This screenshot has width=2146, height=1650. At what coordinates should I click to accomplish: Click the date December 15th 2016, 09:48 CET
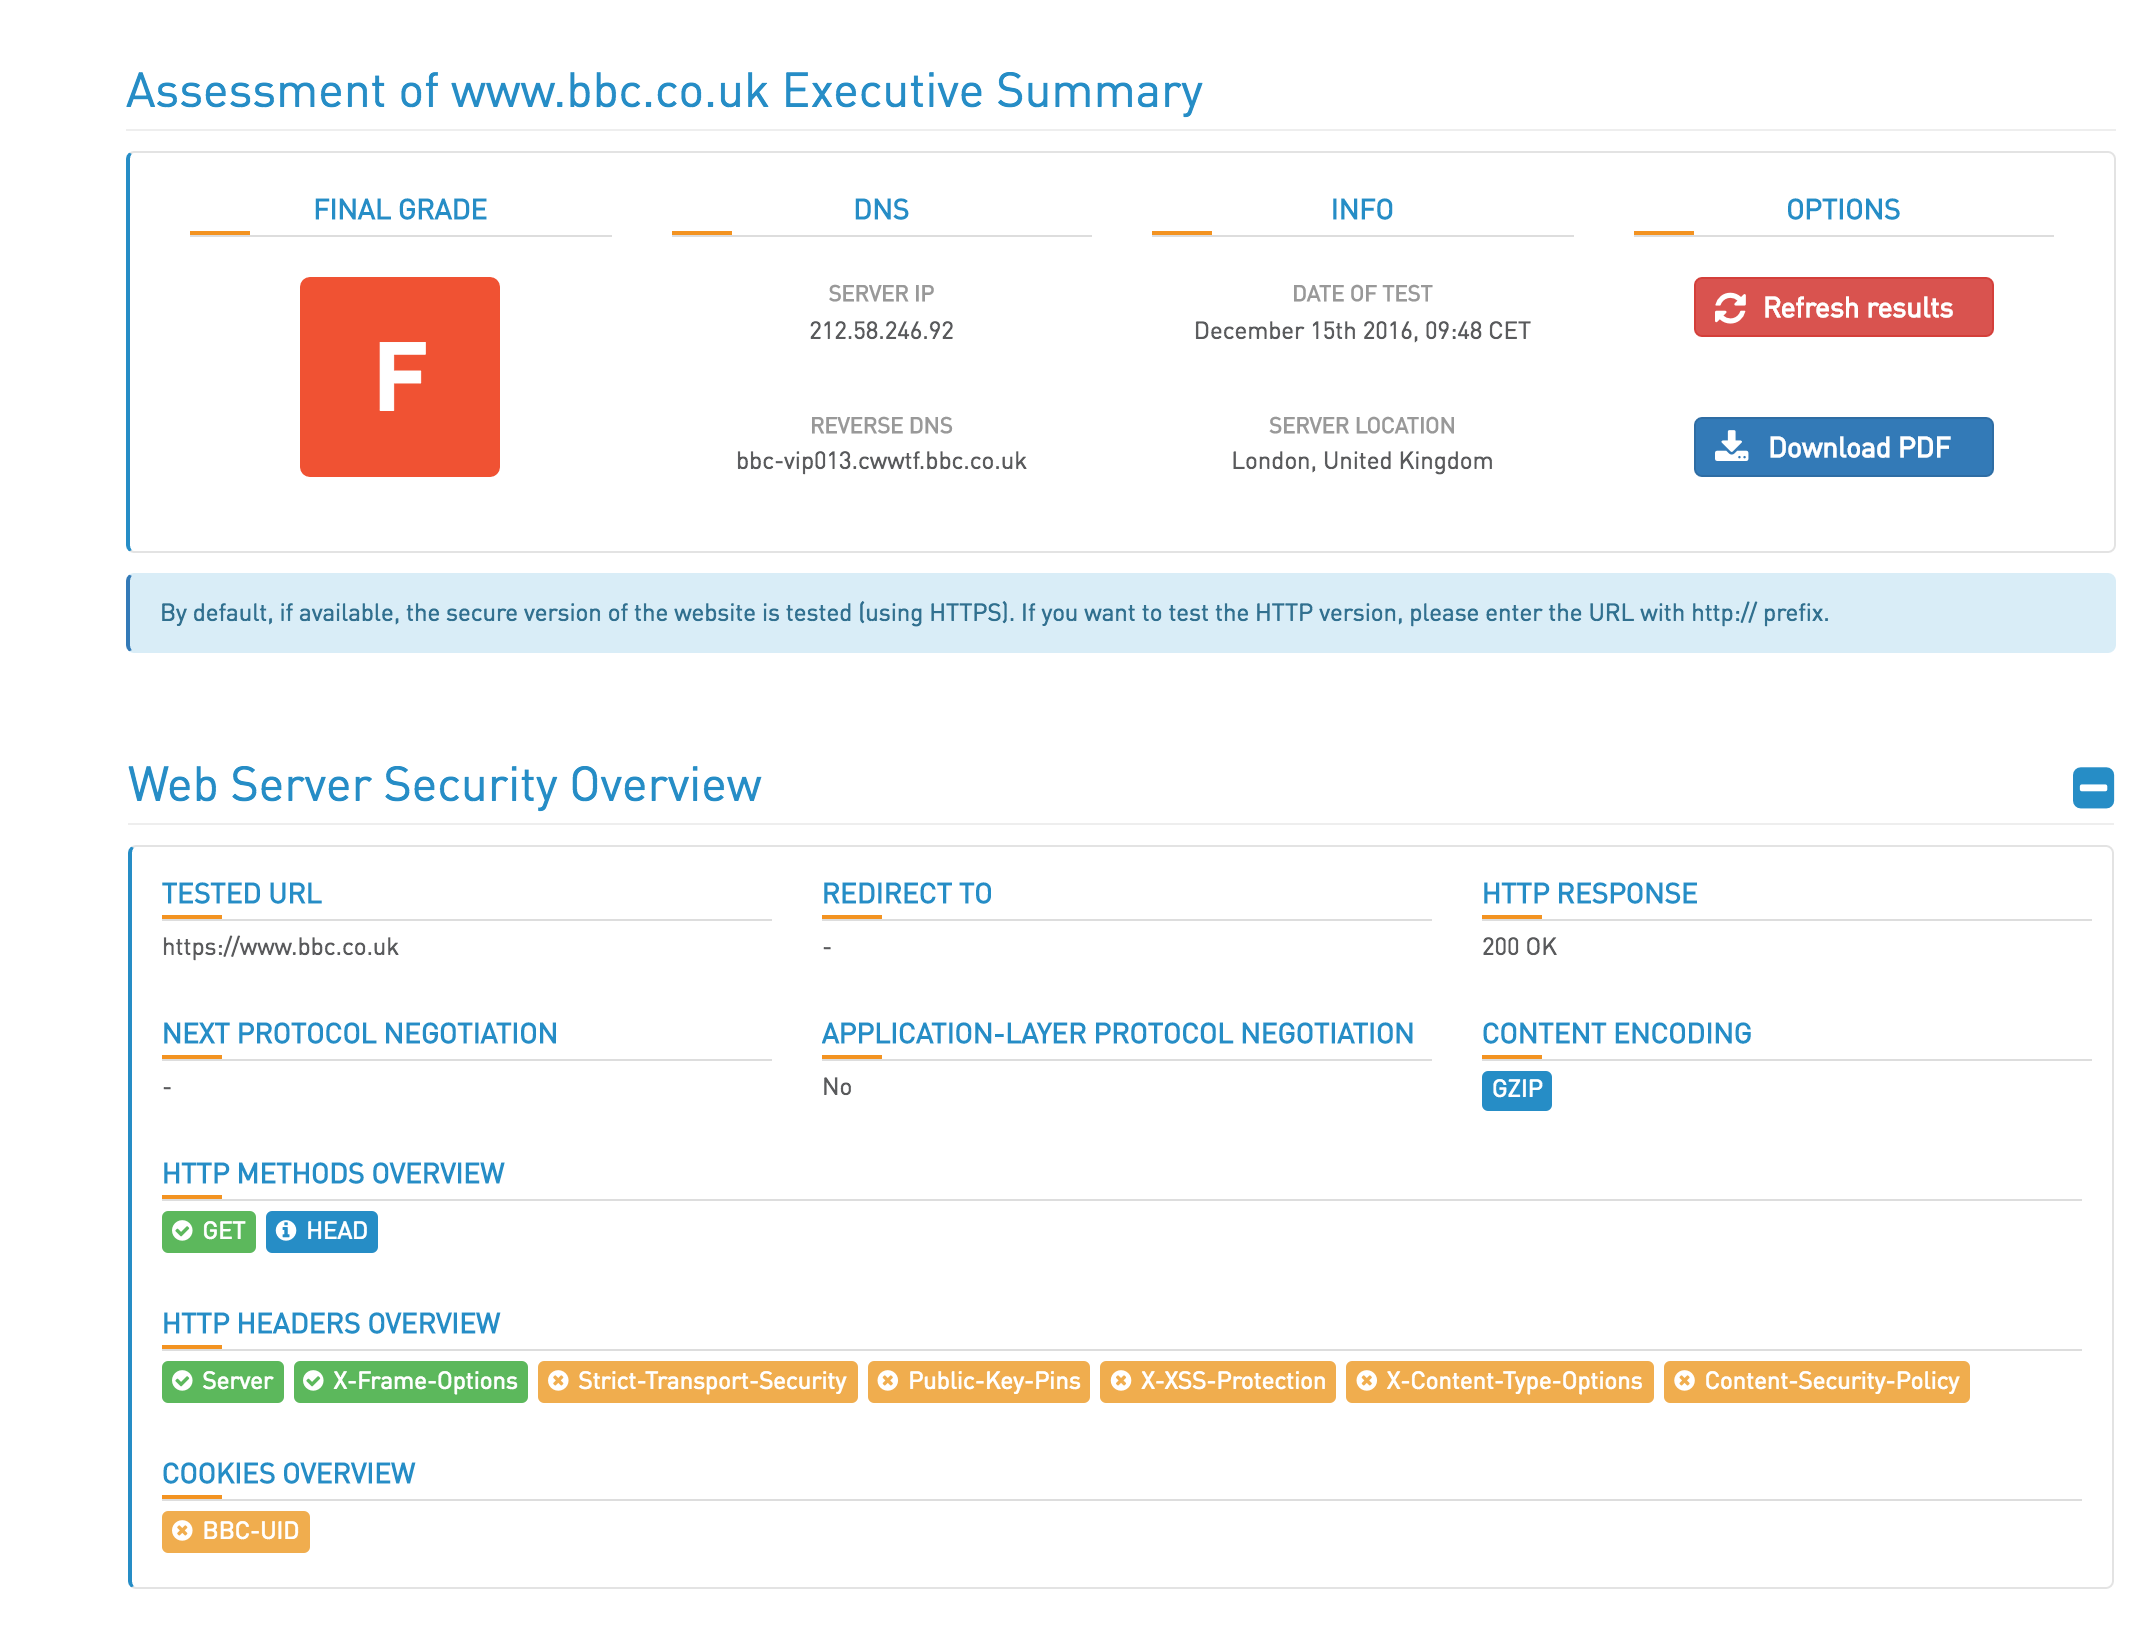tap(1362, 331)
